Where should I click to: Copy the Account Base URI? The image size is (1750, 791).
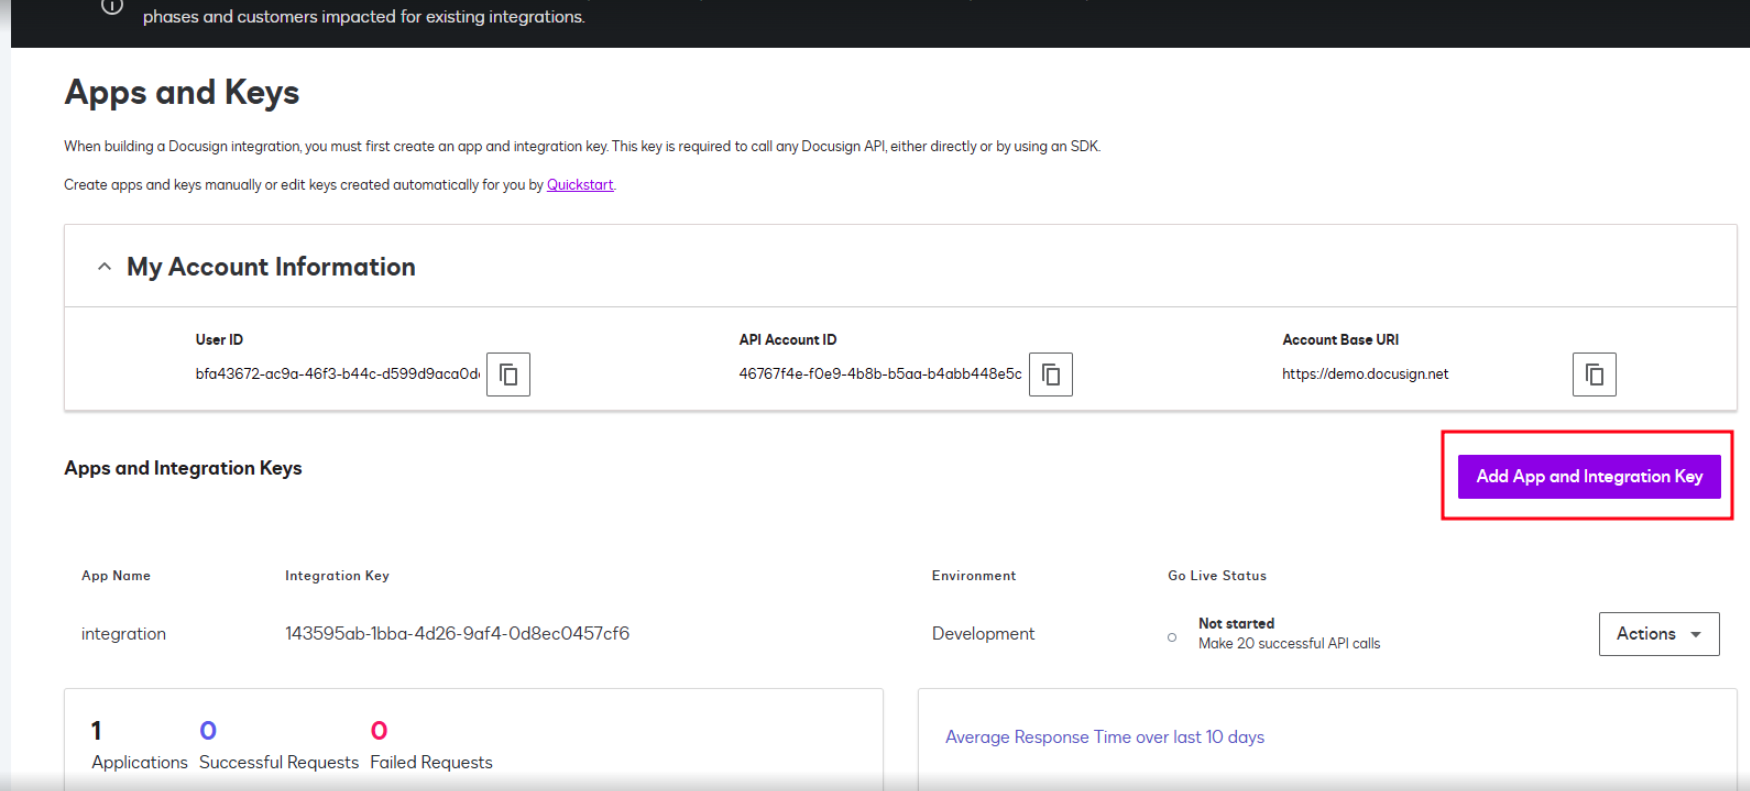pyautogui.click(x=1593, y=375)
